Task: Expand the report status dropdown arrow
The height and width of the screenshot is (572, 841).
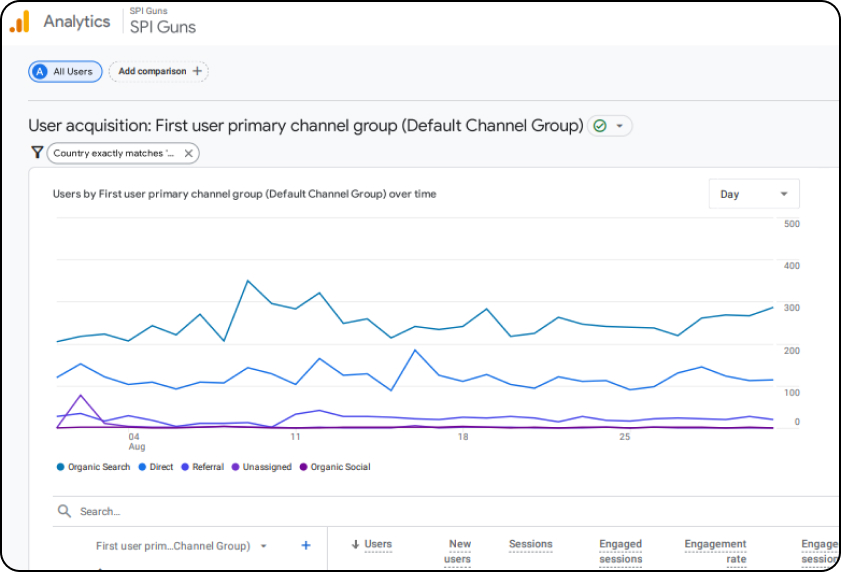Action: coord(619,126)
